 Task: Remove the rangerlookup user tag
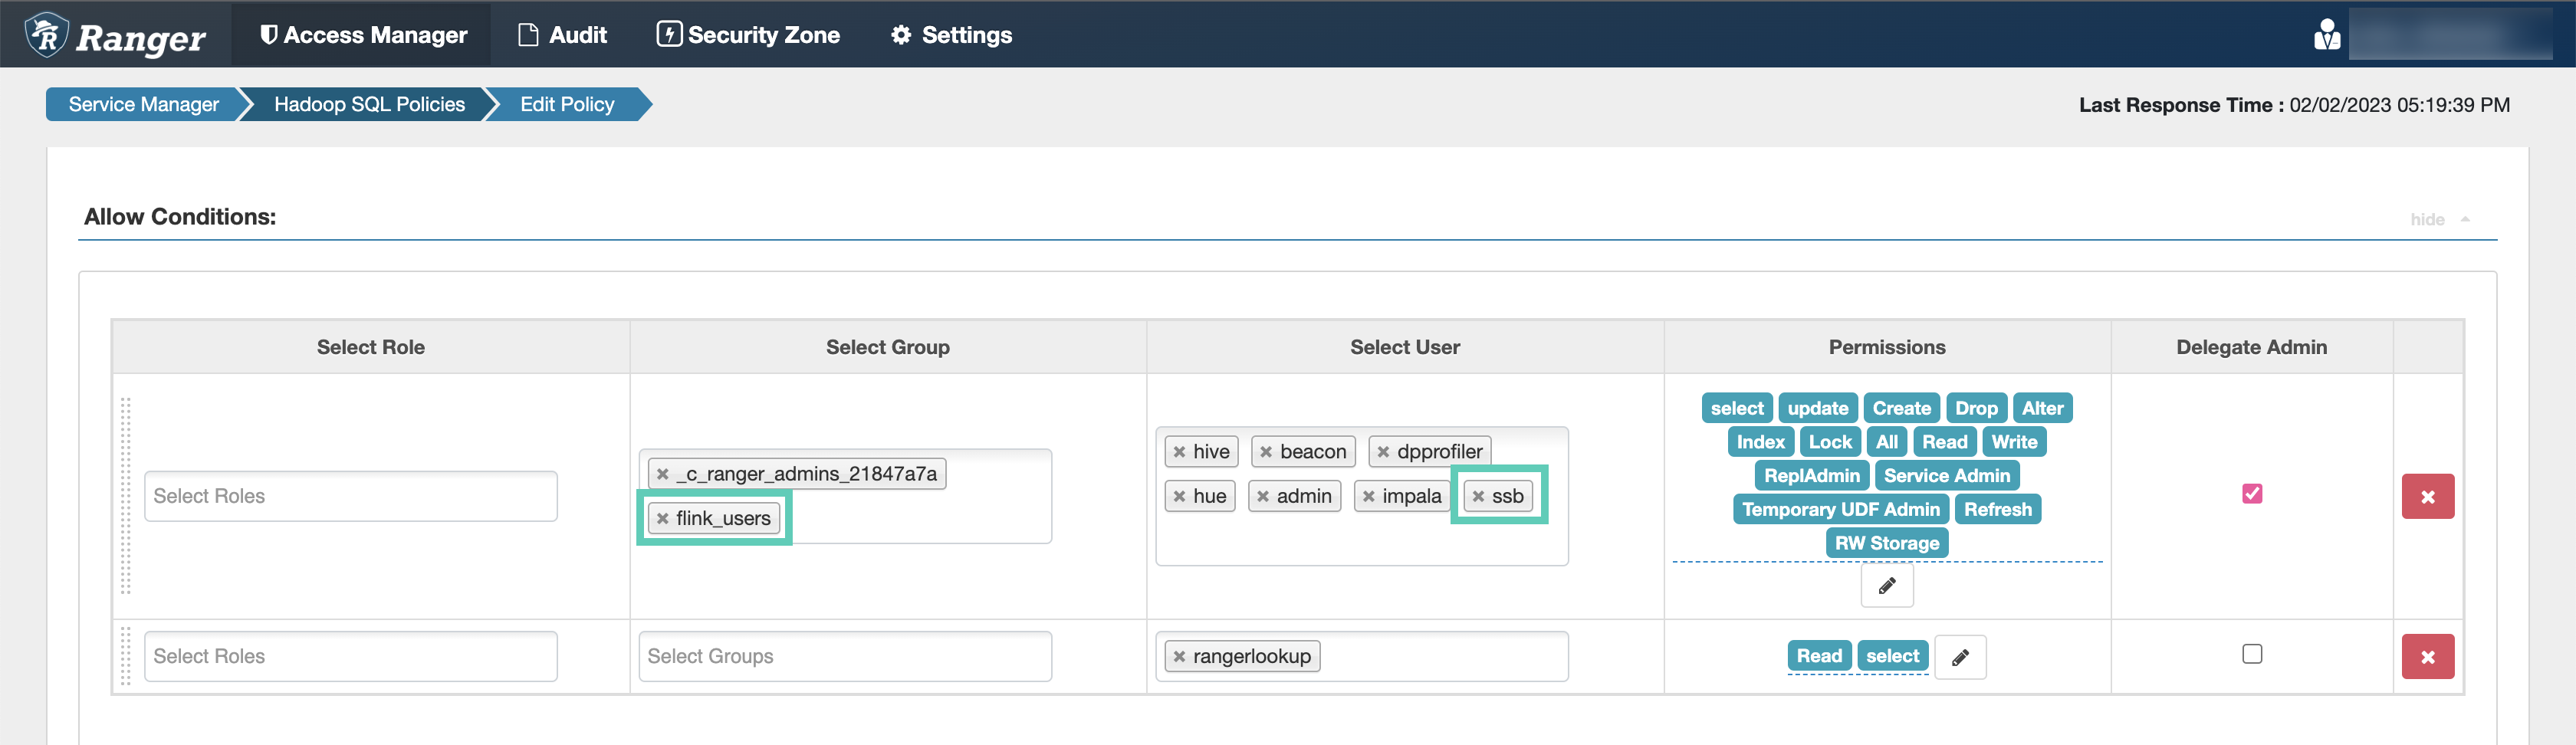(x=1179, y=657)
